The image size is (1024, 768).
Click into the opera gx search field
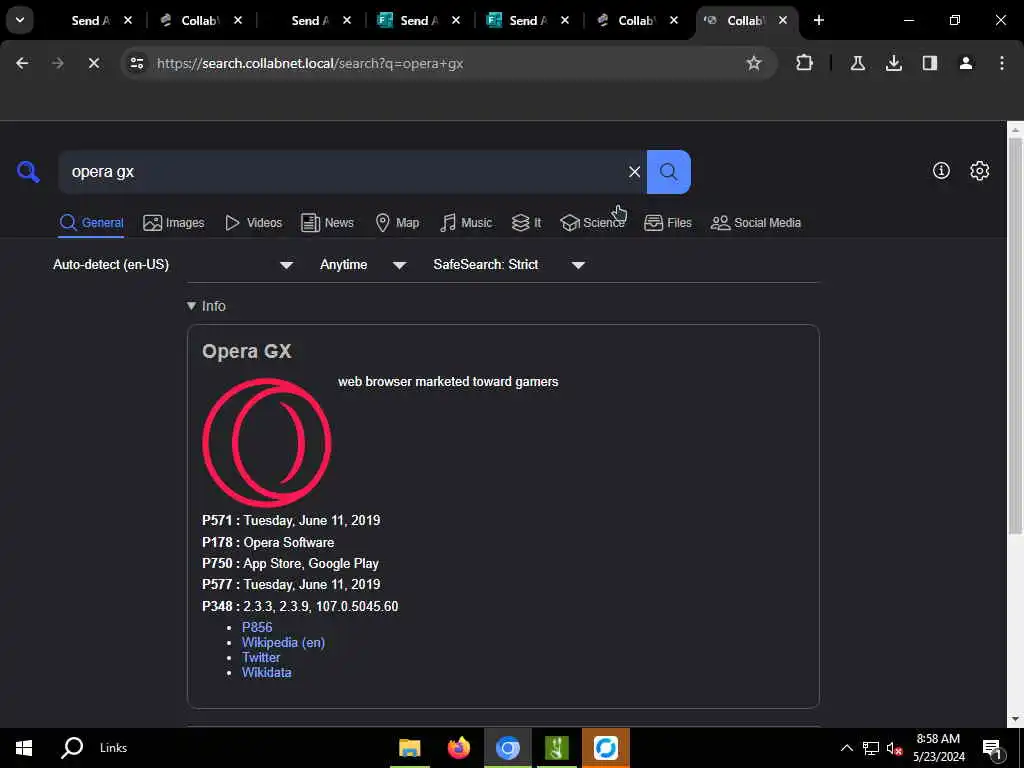343,172
